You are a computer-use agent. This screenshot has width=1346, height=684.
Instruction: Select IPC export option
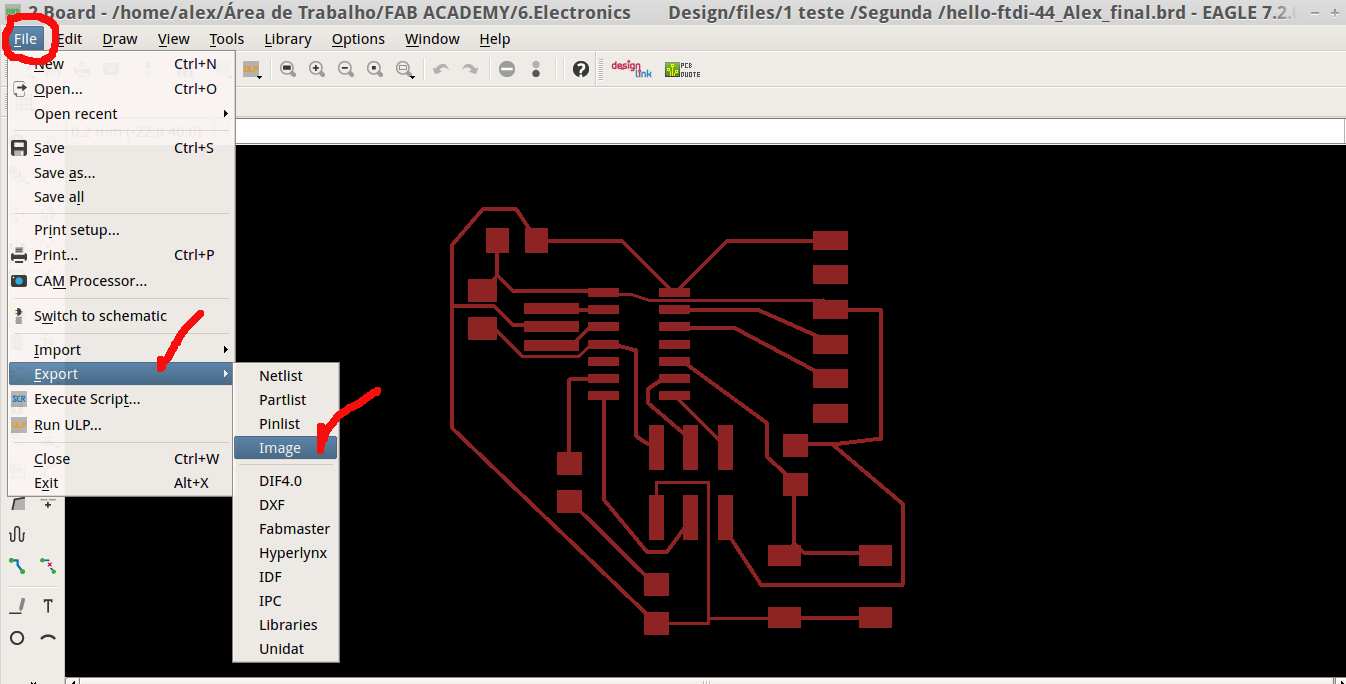click(286, 601)
